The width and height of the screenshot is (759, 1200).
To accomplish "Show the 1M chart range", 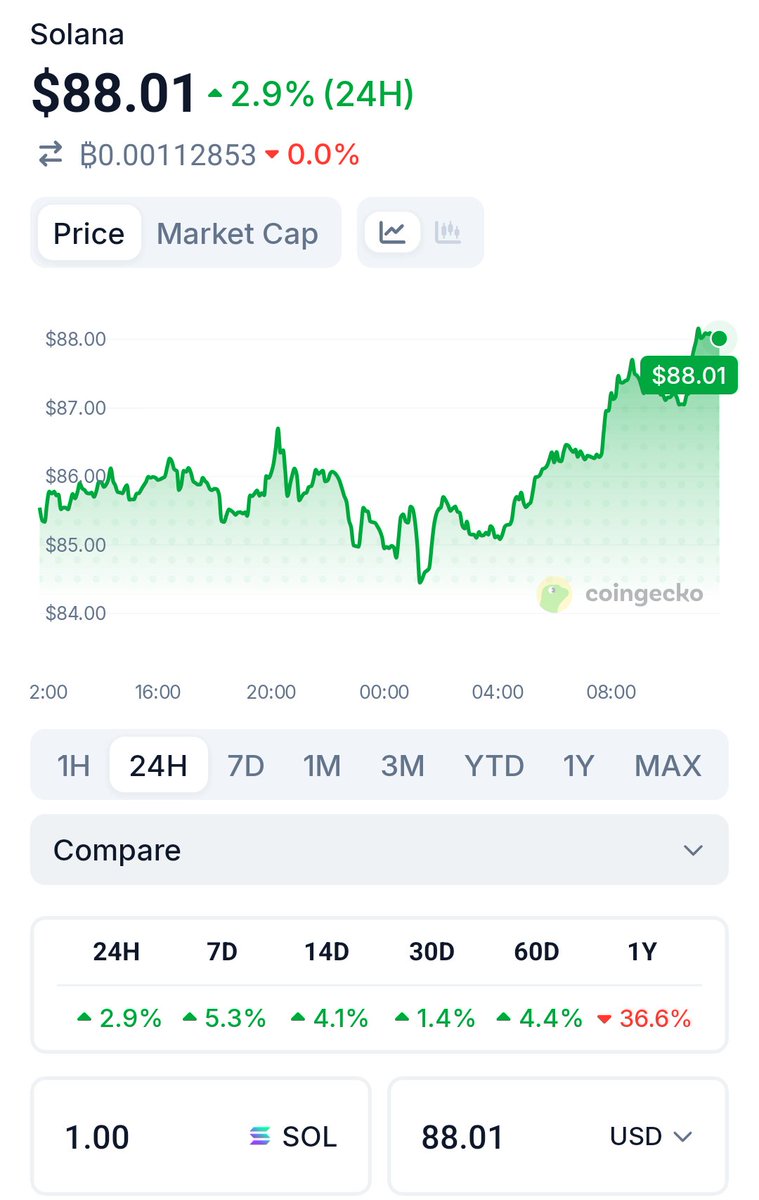I will pos(322,766).
